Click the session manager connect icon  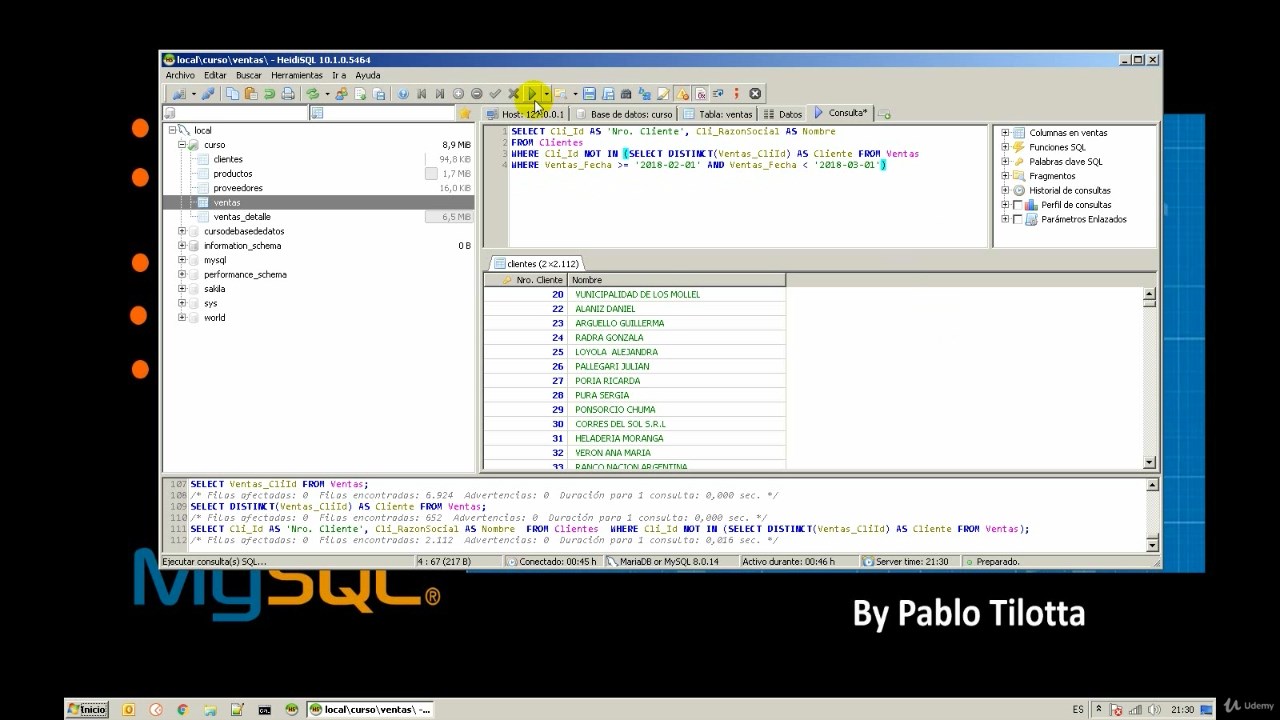pyautogui.click(x=179, y=94)
